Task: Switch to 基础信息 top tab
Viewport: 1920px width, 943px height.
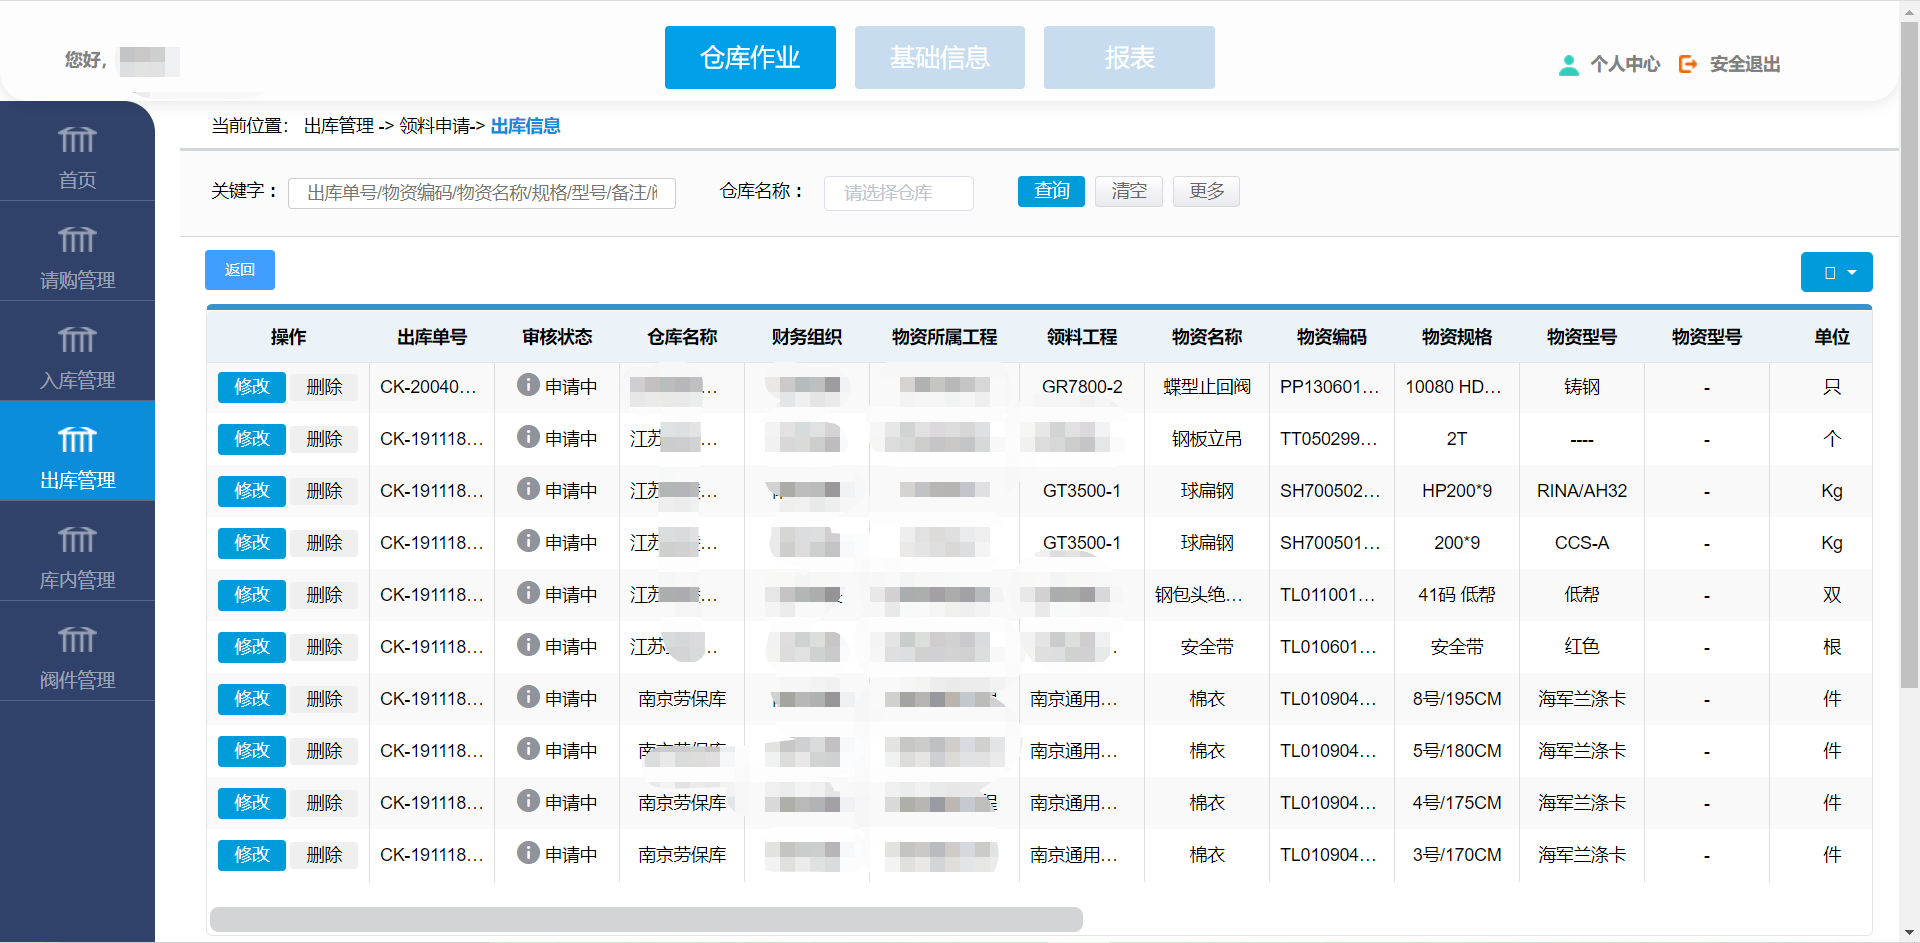Action: coord(939,58)
